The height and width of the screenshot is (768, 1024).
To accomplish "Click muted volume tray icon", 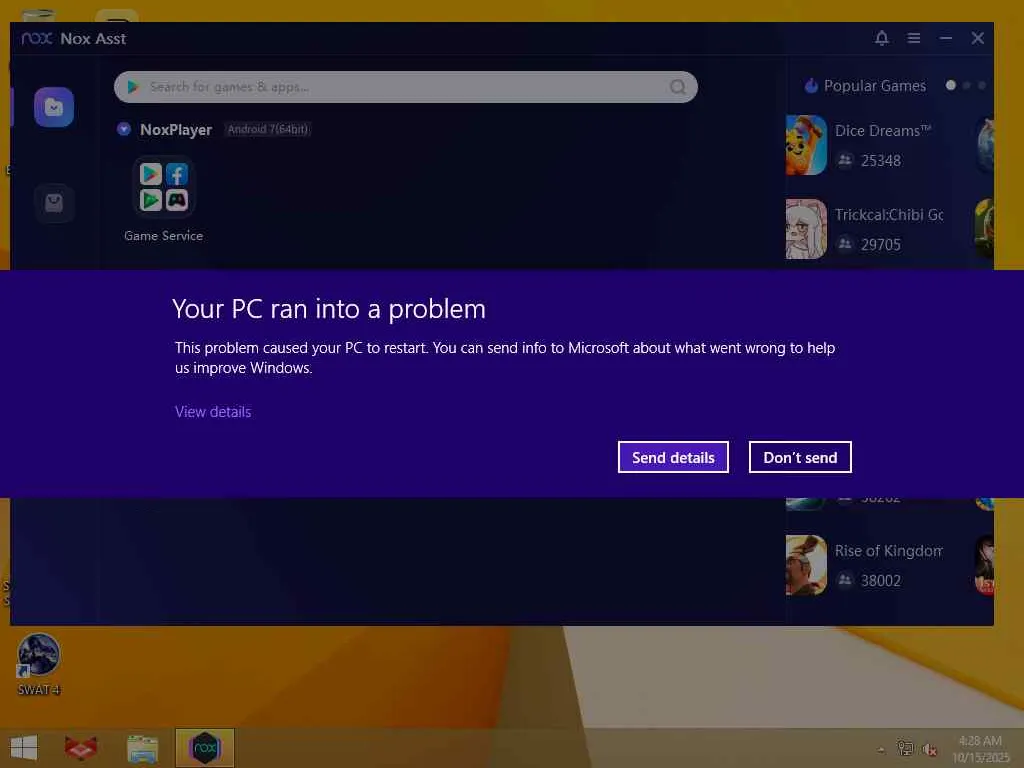I will pos(929,749).
